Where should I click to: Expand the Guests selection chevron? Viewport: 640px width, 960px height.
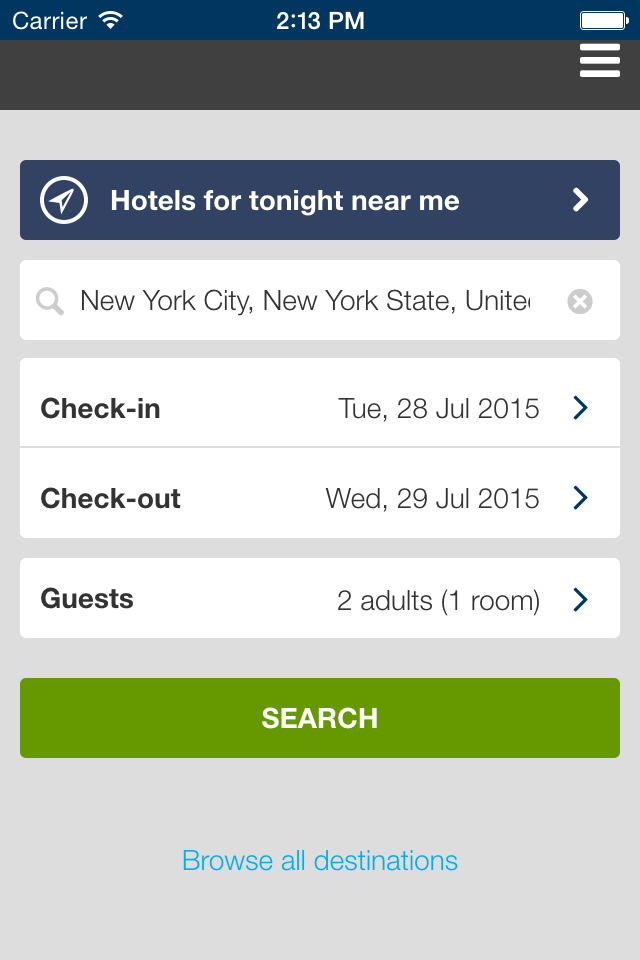click(581, 599)
